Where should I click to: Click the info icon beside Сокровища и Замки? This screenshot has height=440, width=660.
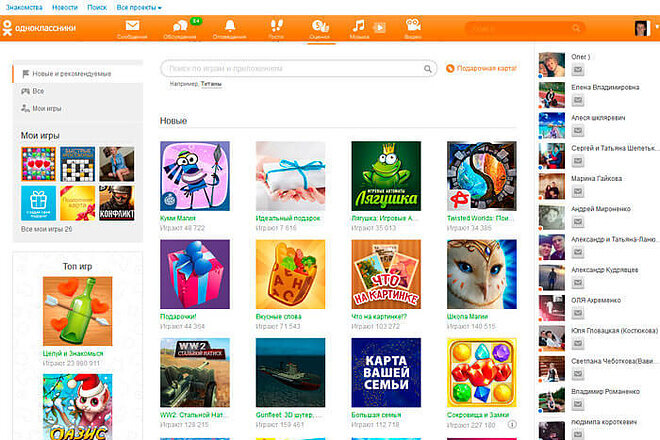(x=512, y=424)
